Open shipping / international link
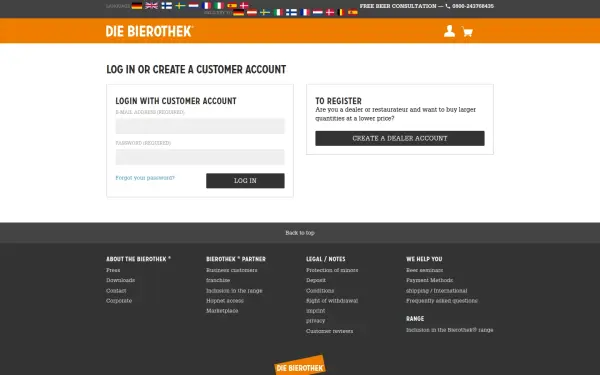This screenshot has height=375, width=600. coord(437,290)
